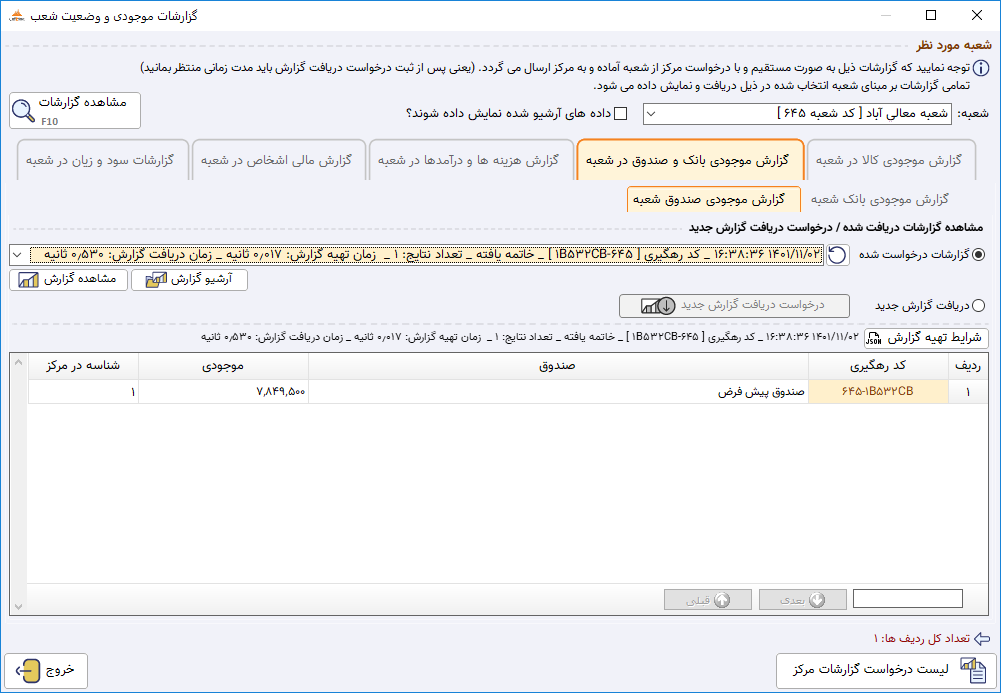The height and width of the screenshot is (693, 1001).
Task: Open the گزارش موجودی بانک شعبه sub-tab
Action: (880, 200)
